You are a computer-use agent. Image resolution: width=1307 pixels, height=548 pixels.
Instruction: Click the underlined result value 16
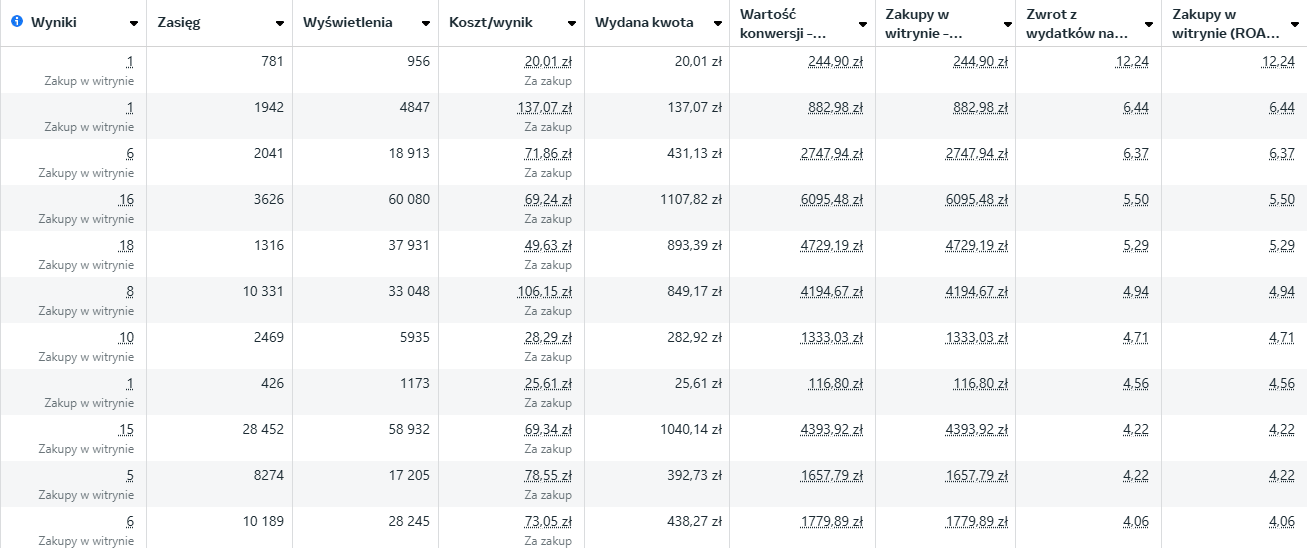[x=126, y=200]
